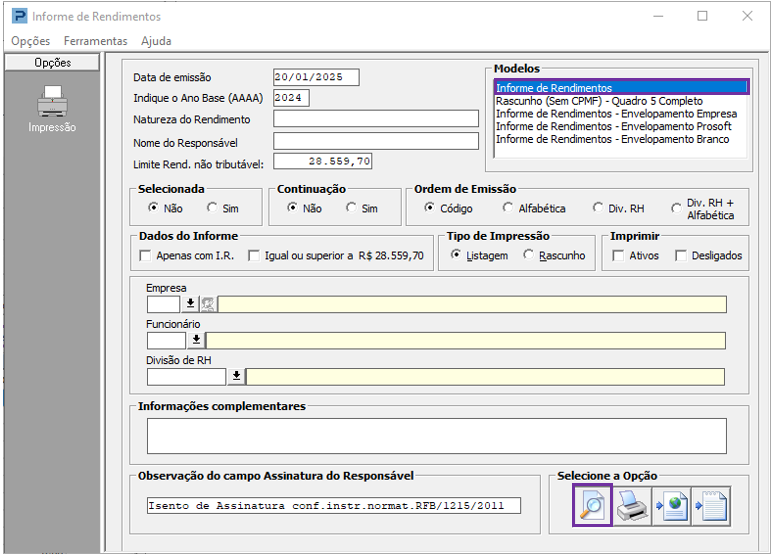Click the app logo in title bar
This screenshot has width=775, height=558.
pyautogui.click(x=19, y=16)
